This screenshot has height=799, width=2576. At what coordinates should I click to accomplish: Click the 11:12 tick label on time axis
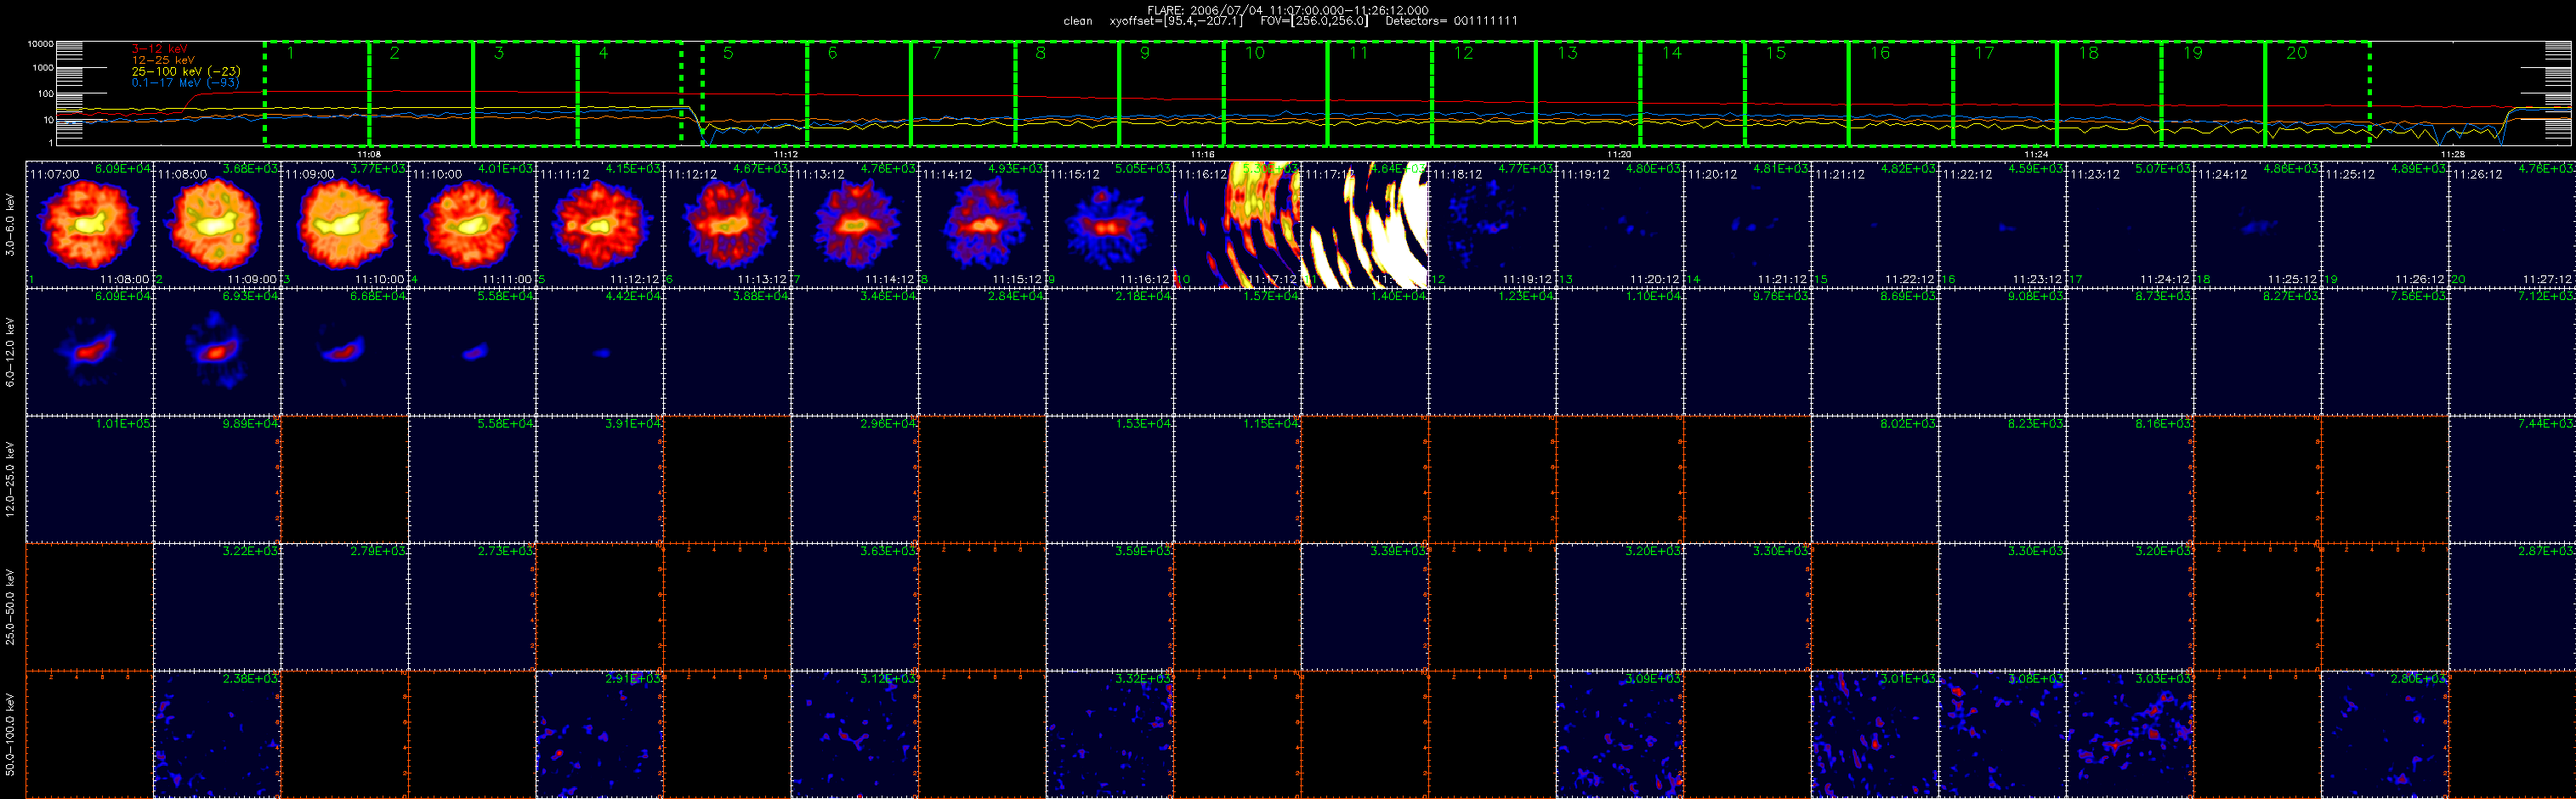786,154
